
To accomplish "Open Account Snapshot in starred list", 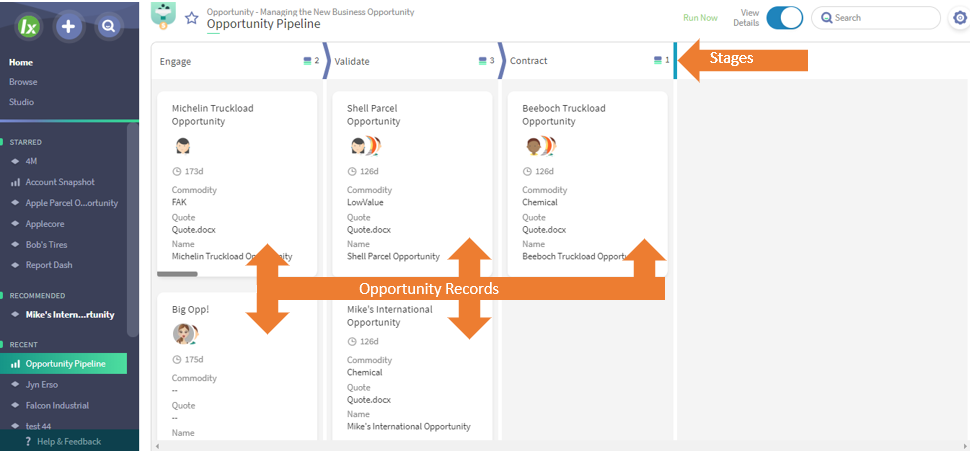I will click(x=60, y=183).
